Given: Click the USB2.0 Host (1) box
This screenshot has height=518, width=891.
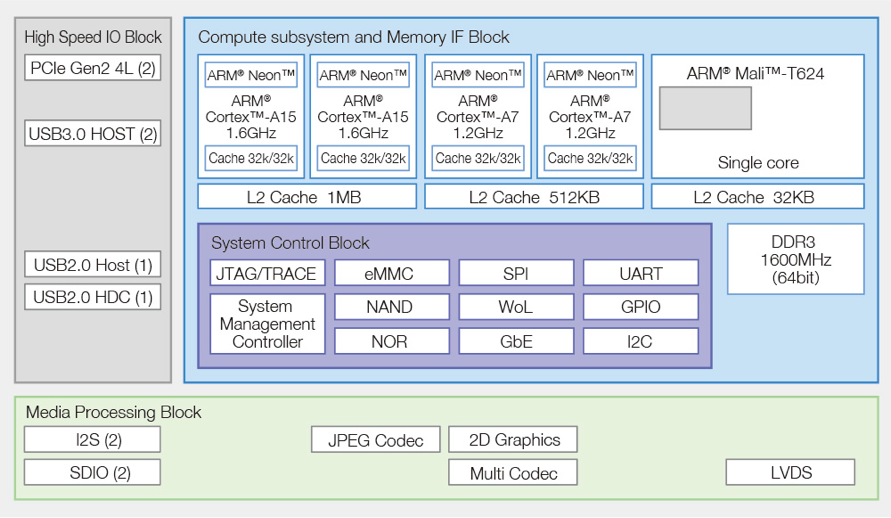Looking at the screenshot, I should (93, 265).
